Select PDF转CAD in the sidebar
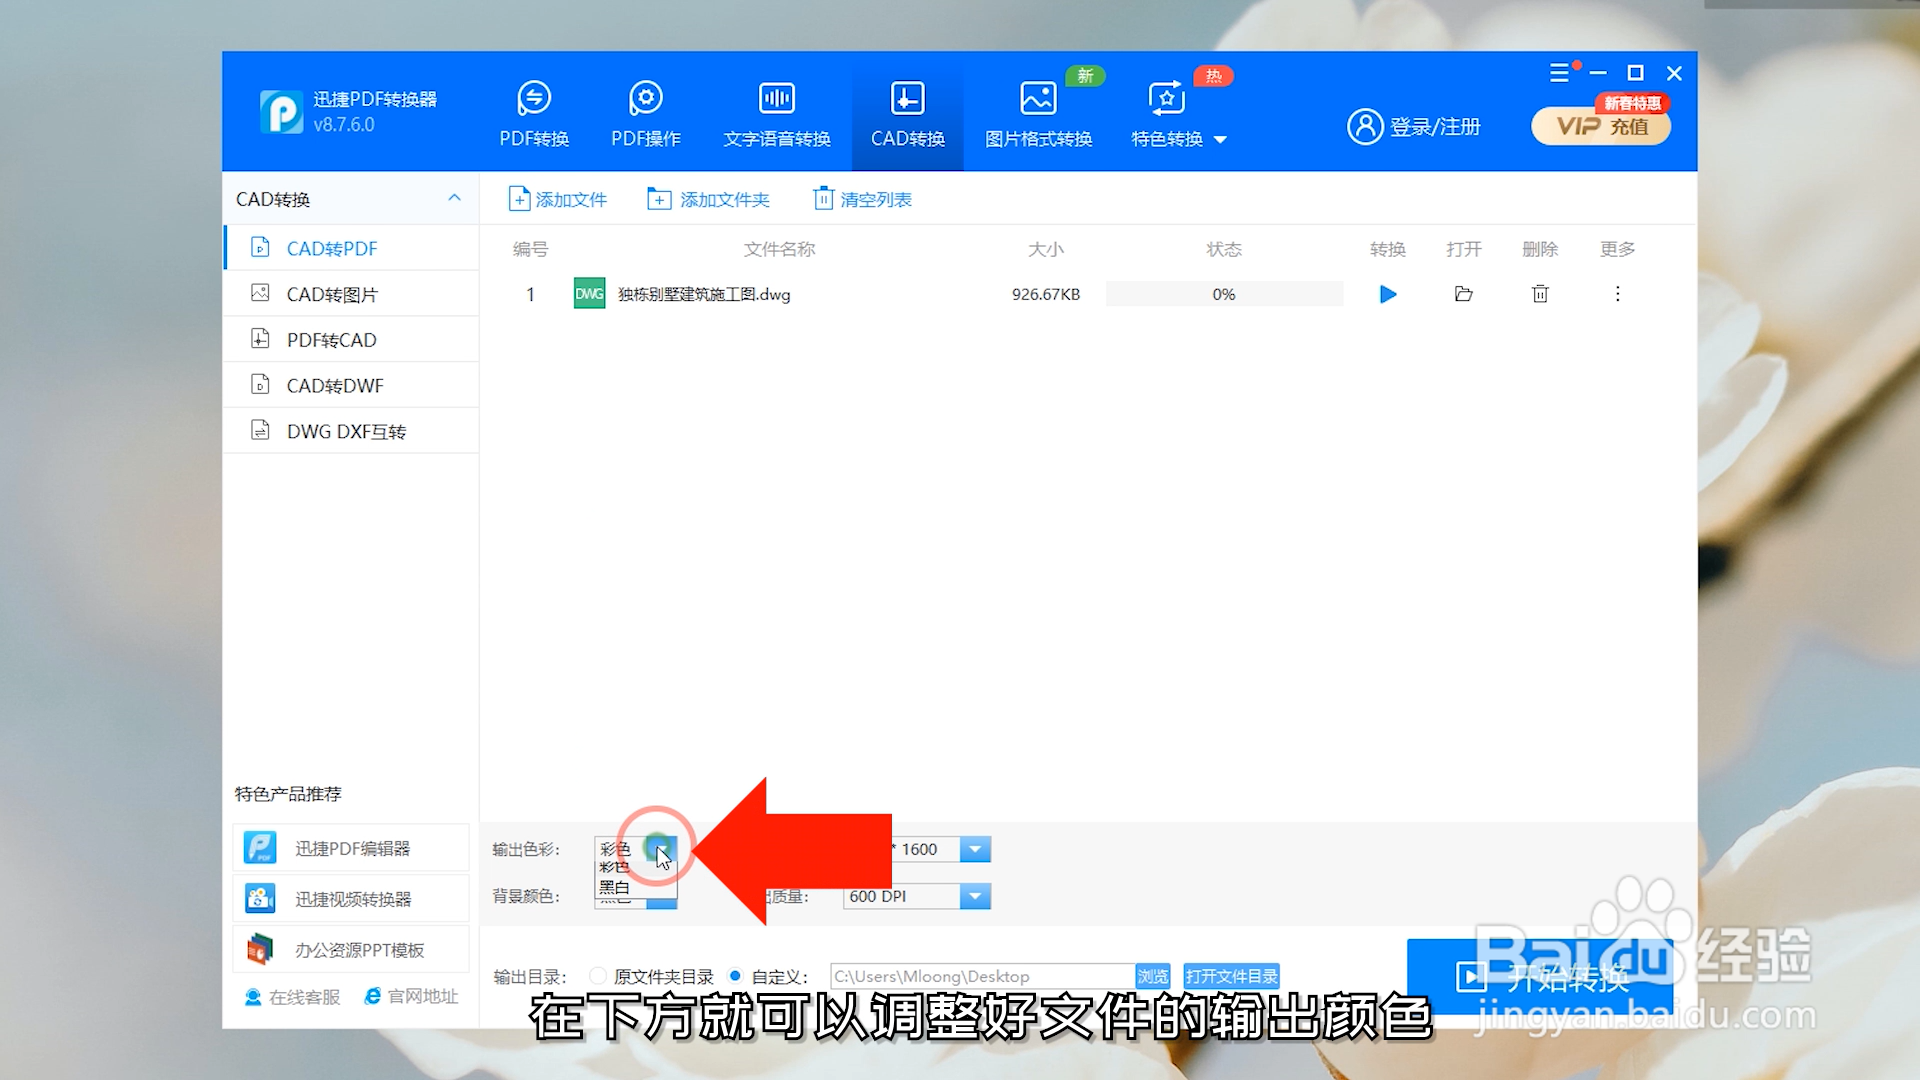 pyautogui.click(x=351, y=340)
